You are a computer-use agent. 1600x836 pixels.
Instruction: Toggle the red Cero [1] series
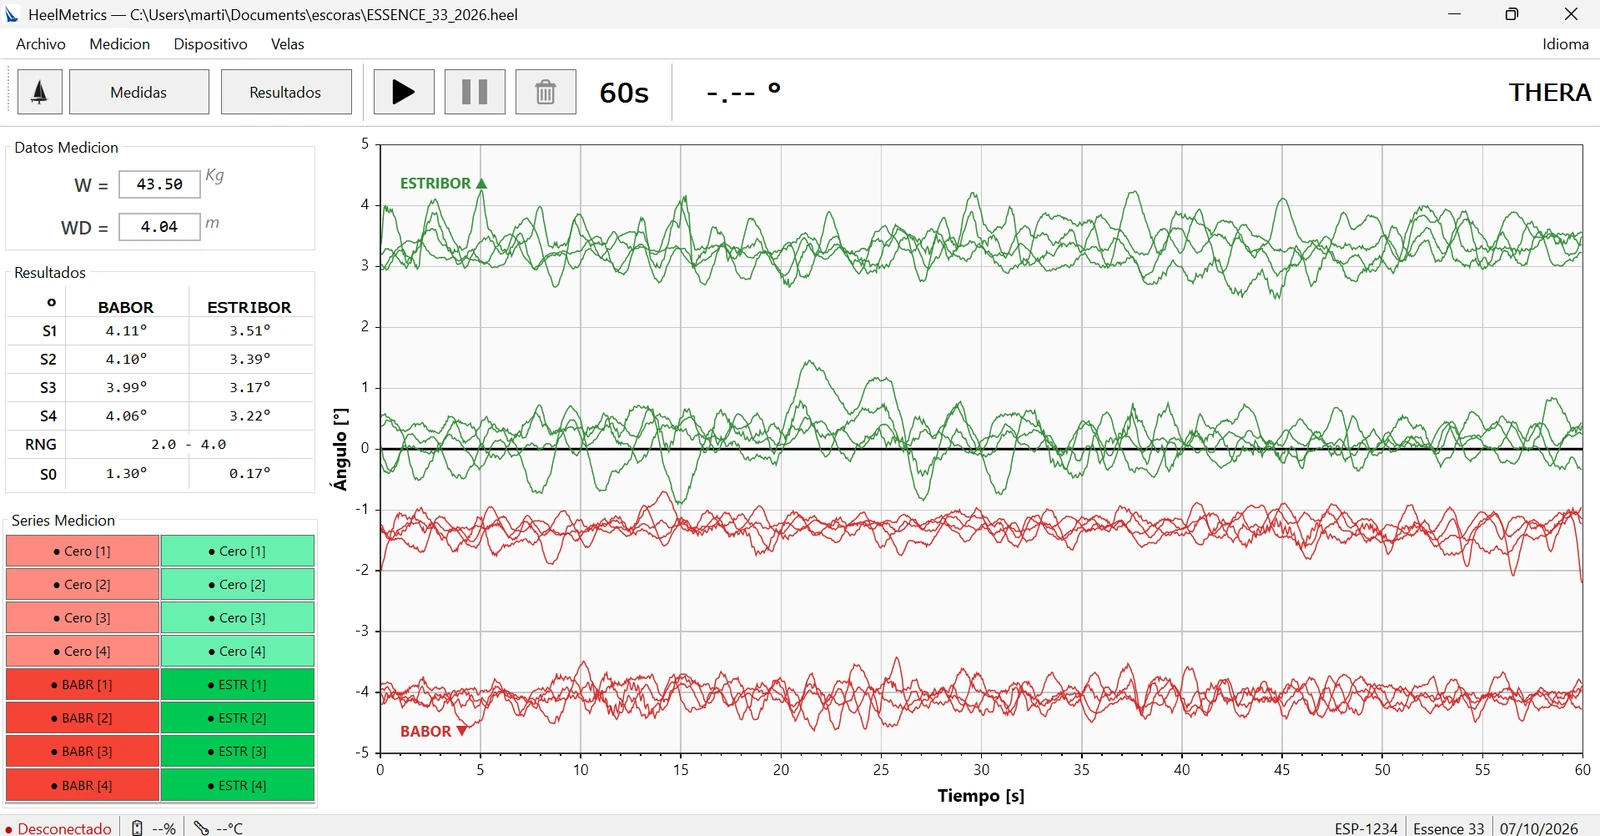83,551
